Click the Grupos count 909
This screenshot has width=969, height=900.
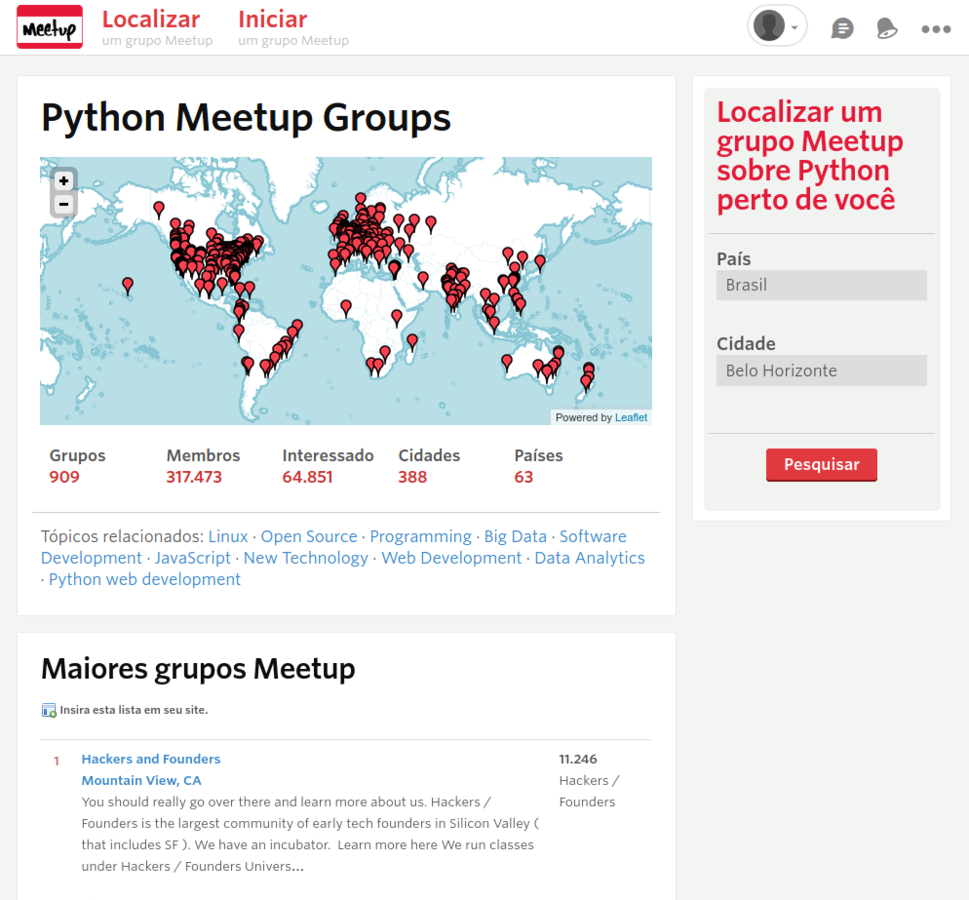tap(64, 477)
